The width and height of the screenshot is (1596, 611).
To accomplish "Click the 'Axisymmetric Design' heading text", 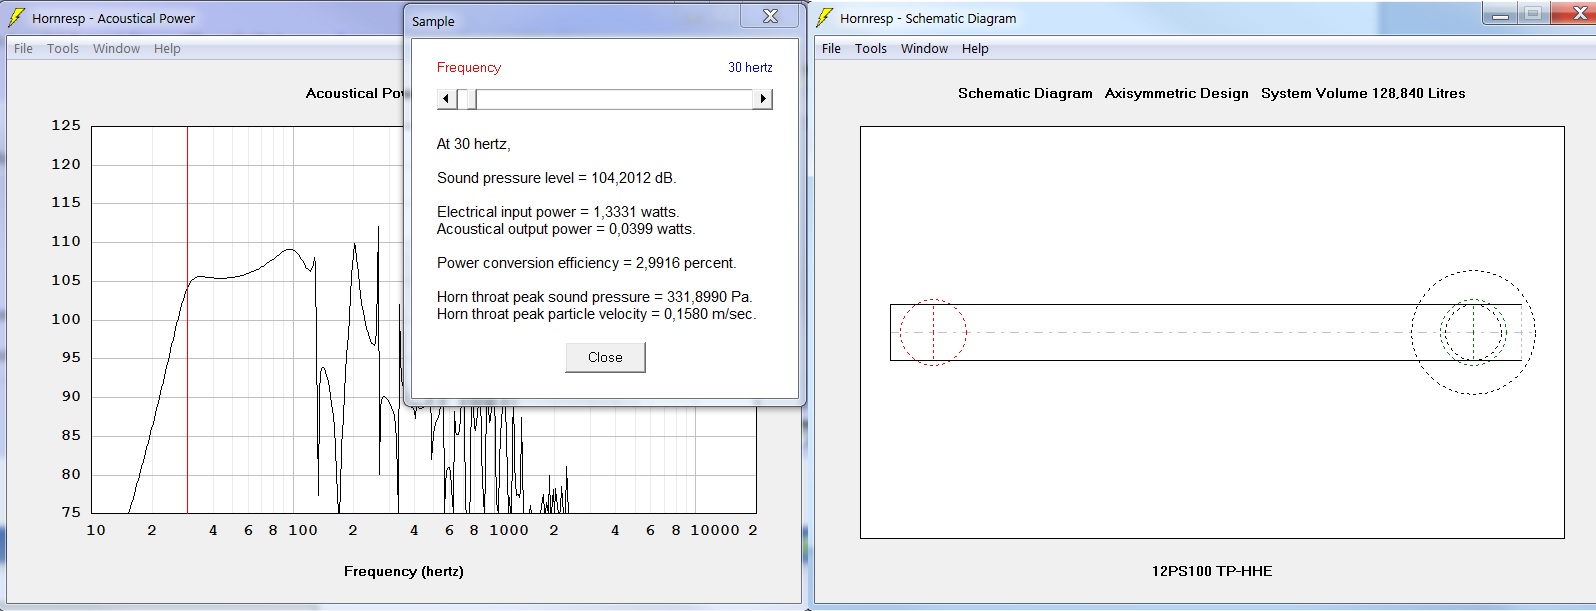I will pos(1176,93).
